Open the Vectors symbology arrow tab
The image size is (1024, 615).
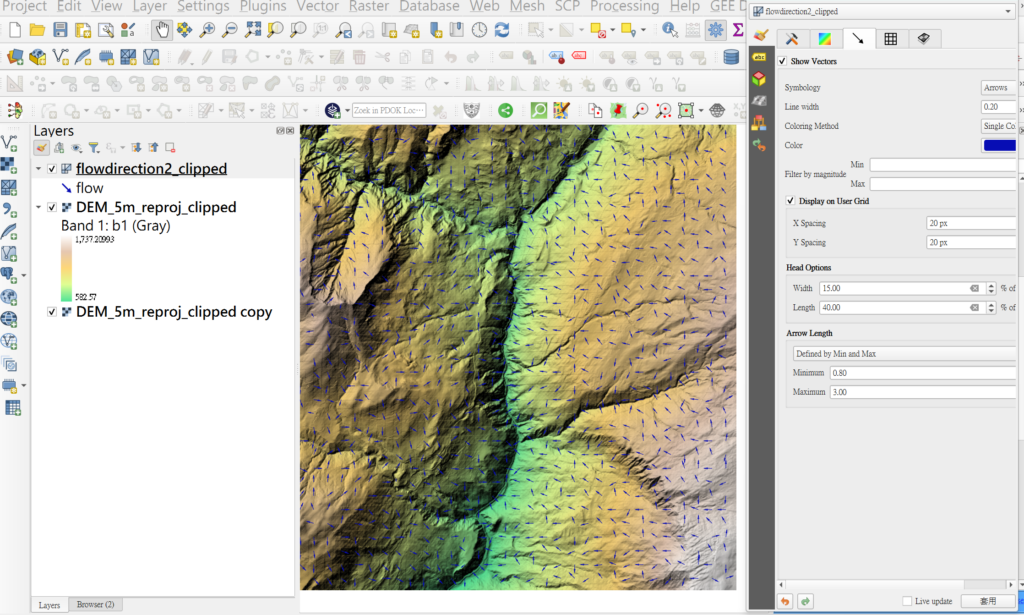coord(857,39)
